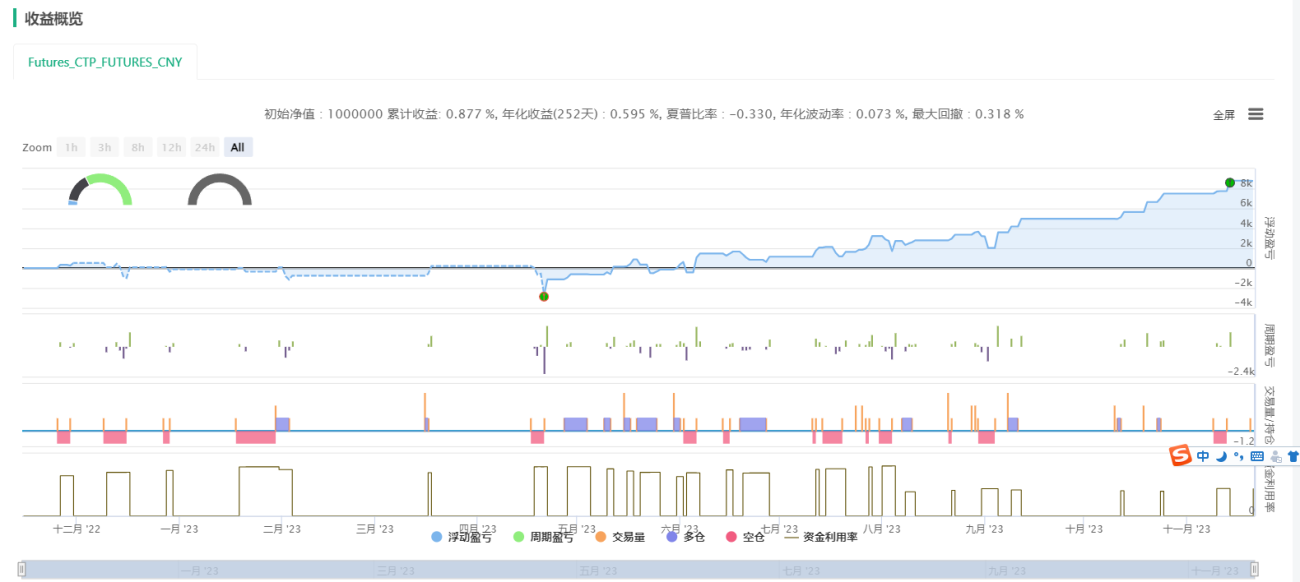The height and width of the screenshot is (582, 1300).
Task: Click the green maximum marker on chart
Action: tap(1230, 183)
